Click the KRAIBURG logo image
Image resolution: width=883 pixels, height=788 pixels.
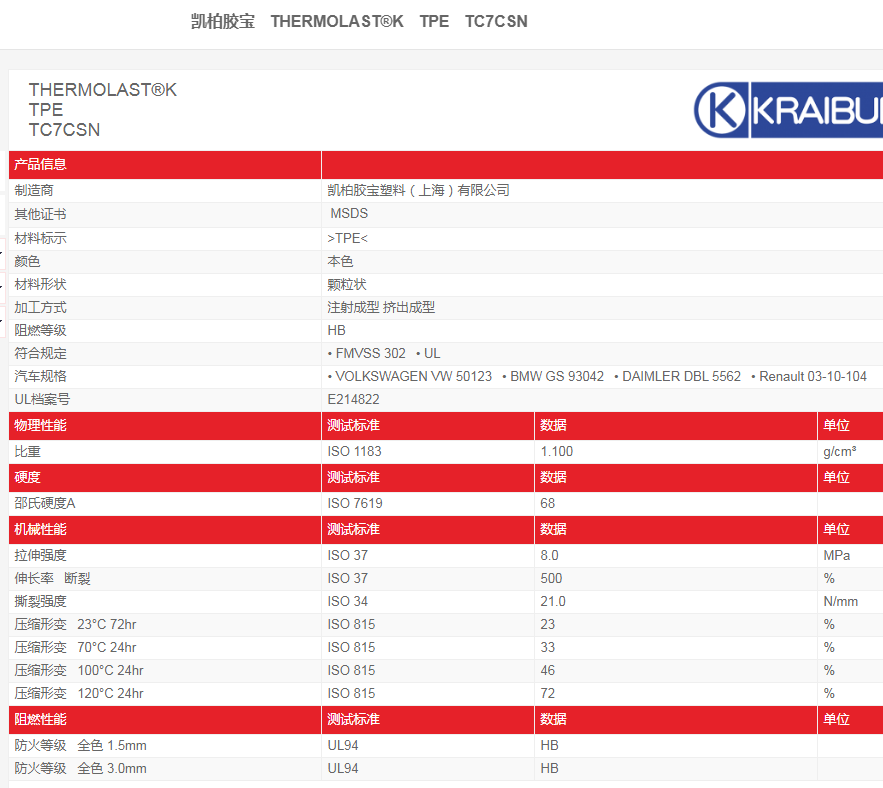[x=788, y=110]
